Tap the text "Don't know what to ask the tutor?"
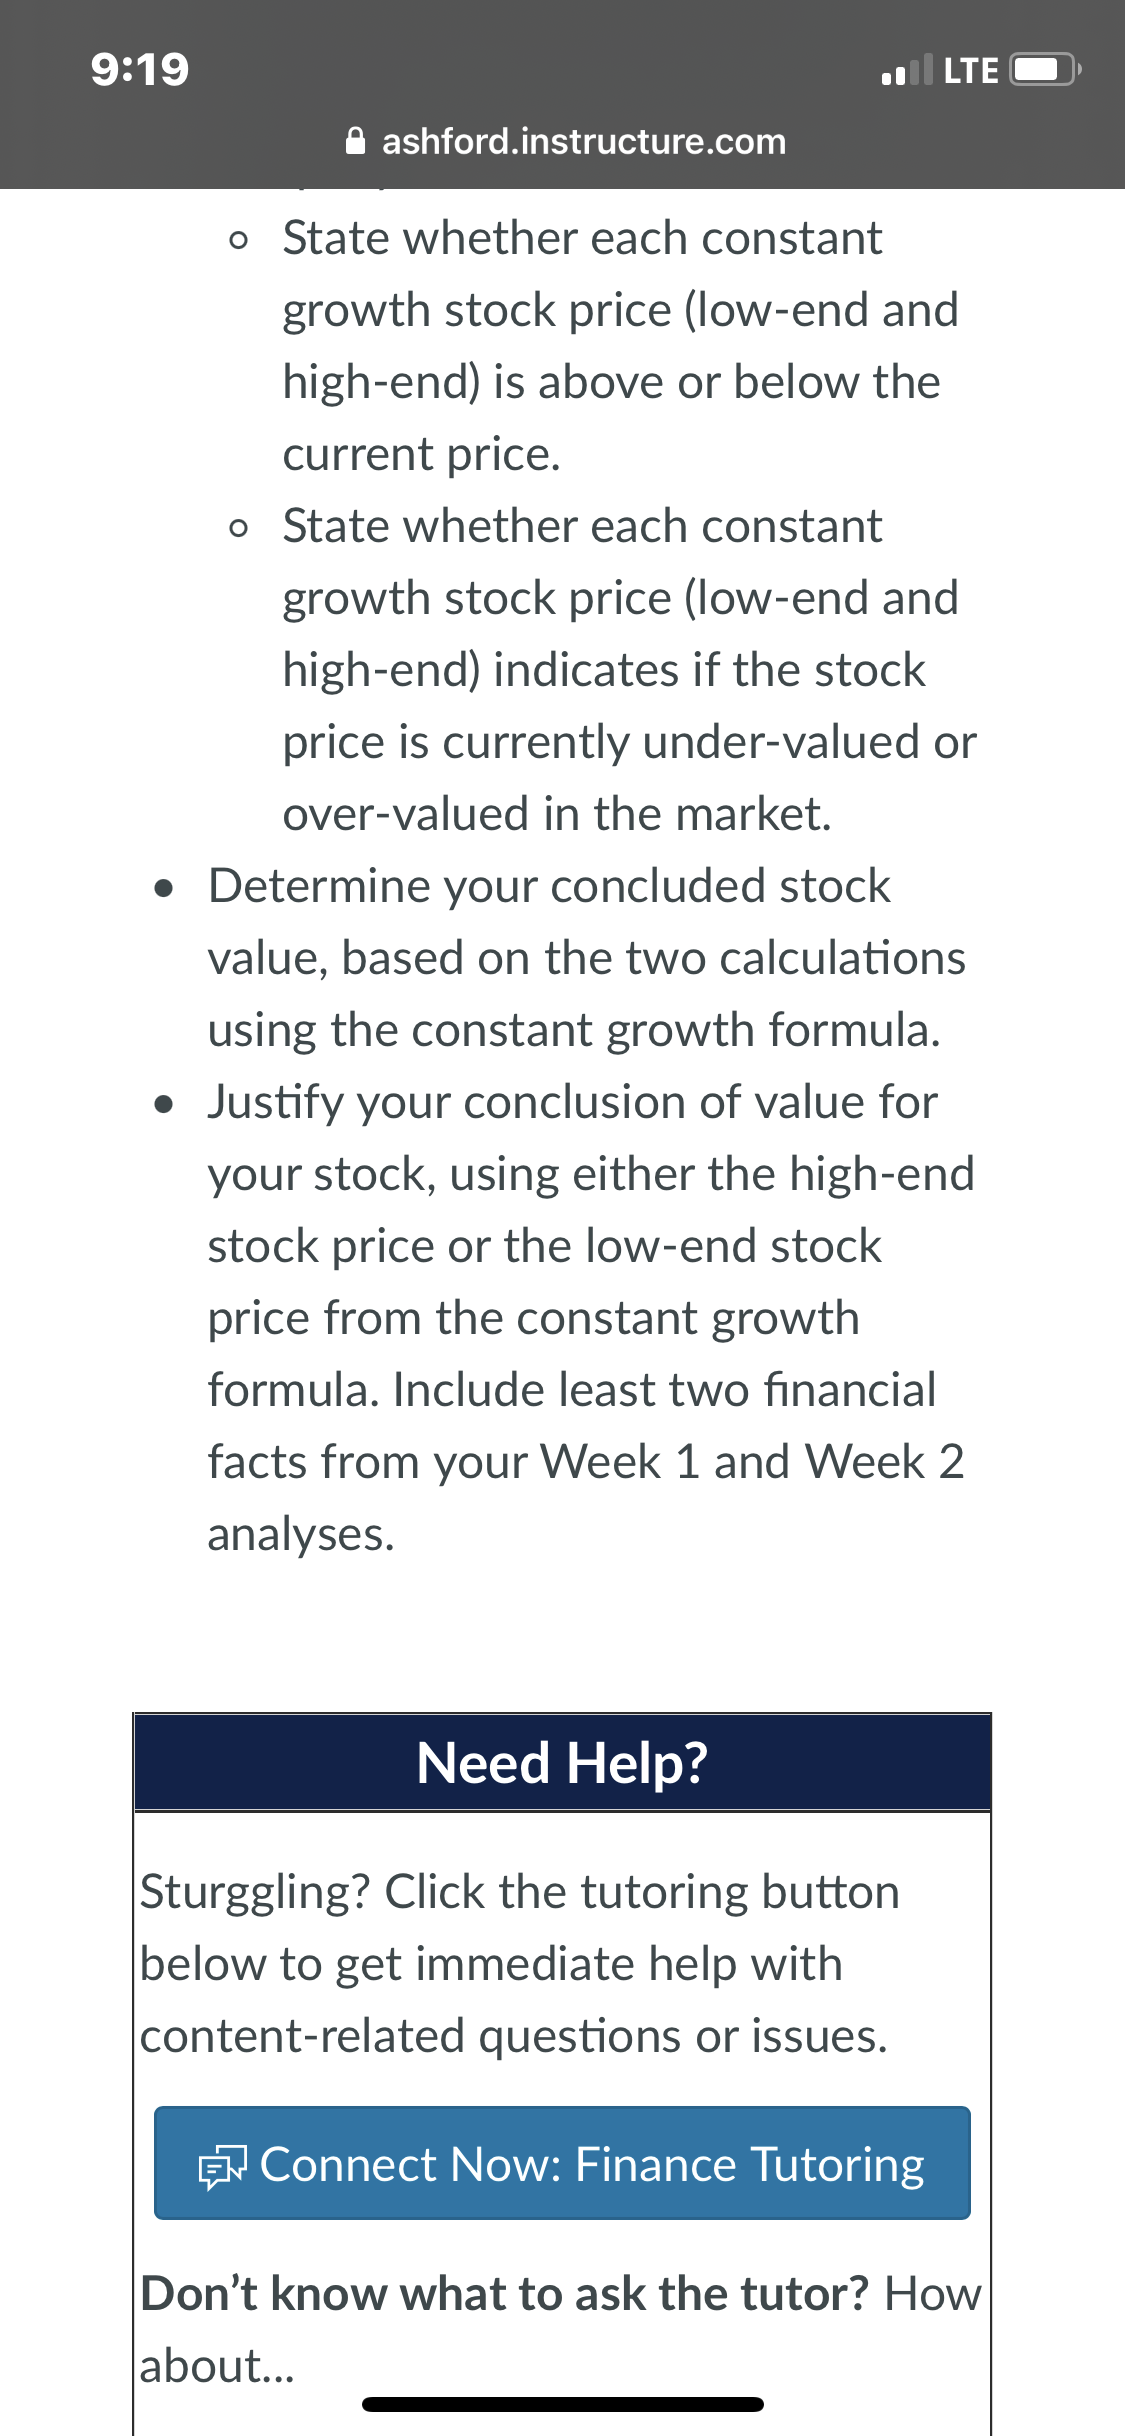Screen dimensions: 1125x2436 (505, 2293)
